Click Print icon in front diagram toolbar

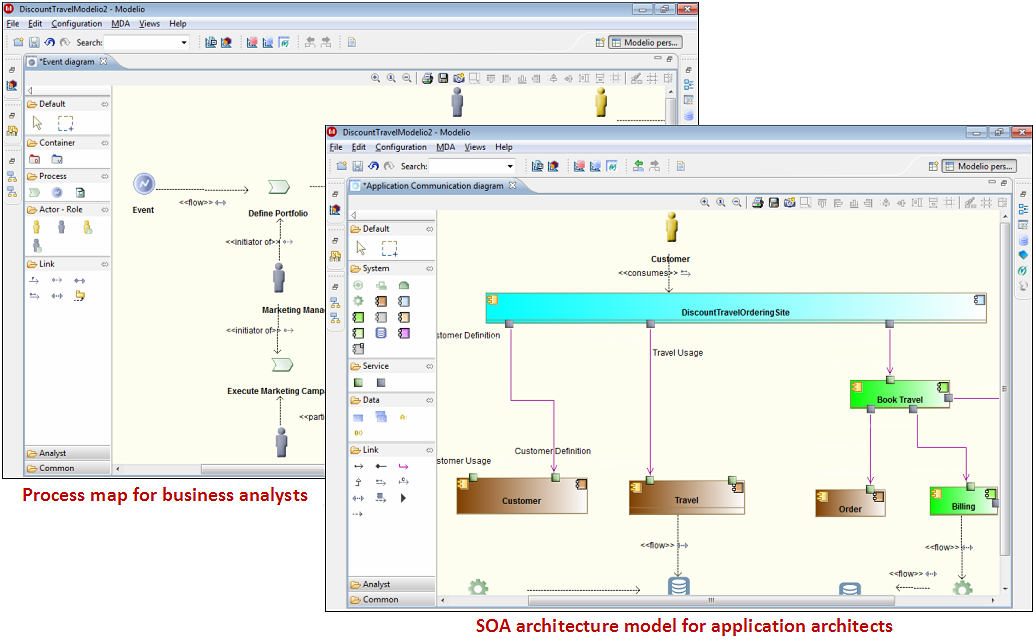click(758, 203)
